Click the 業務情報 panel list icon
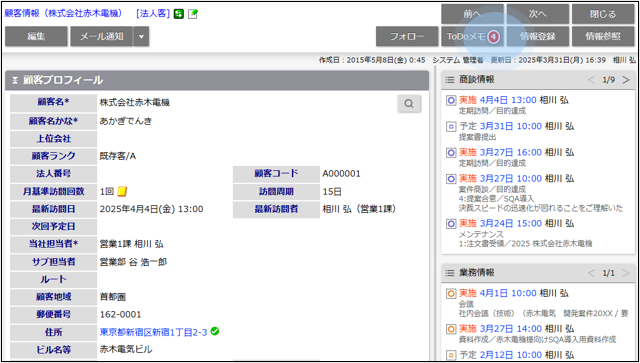The image size is (640, 363). pyautogui.click(x=450, y=273)
